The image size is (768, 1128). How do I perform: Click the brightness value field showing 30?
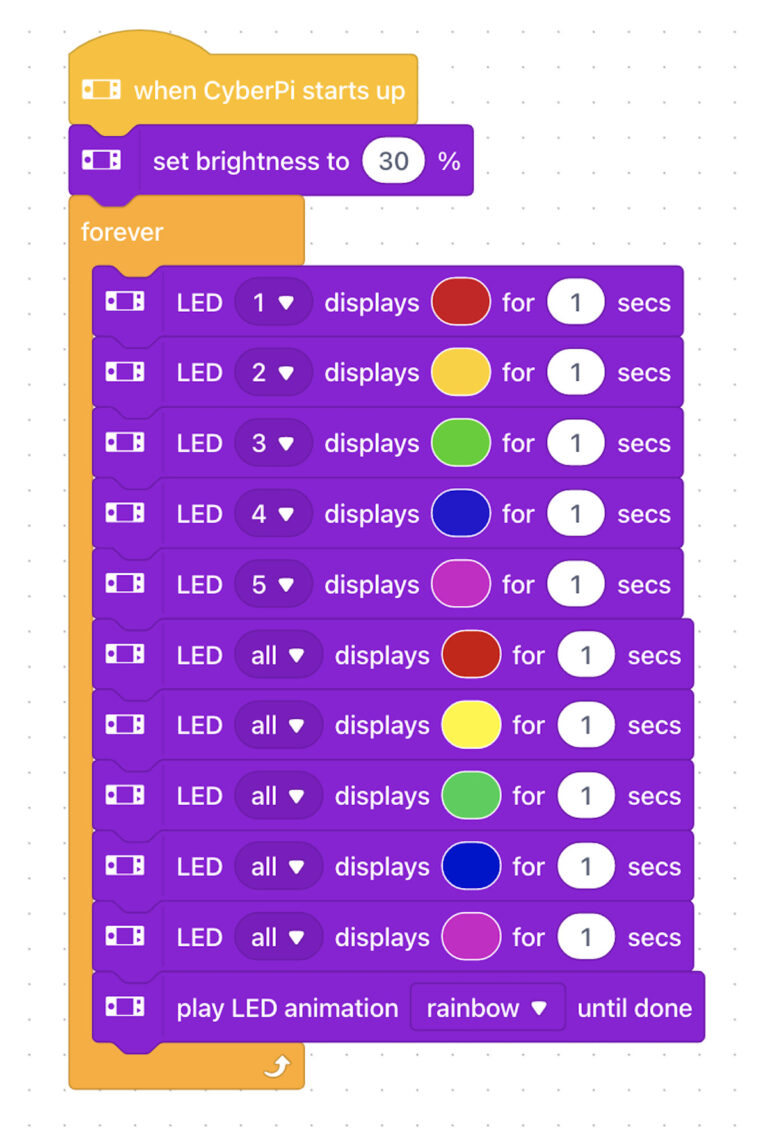point(393,161)
